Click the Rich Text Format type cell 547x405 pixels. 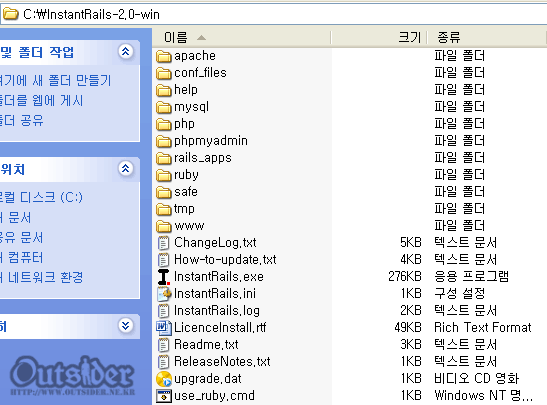pyautogui.click(x=482, y=328)
